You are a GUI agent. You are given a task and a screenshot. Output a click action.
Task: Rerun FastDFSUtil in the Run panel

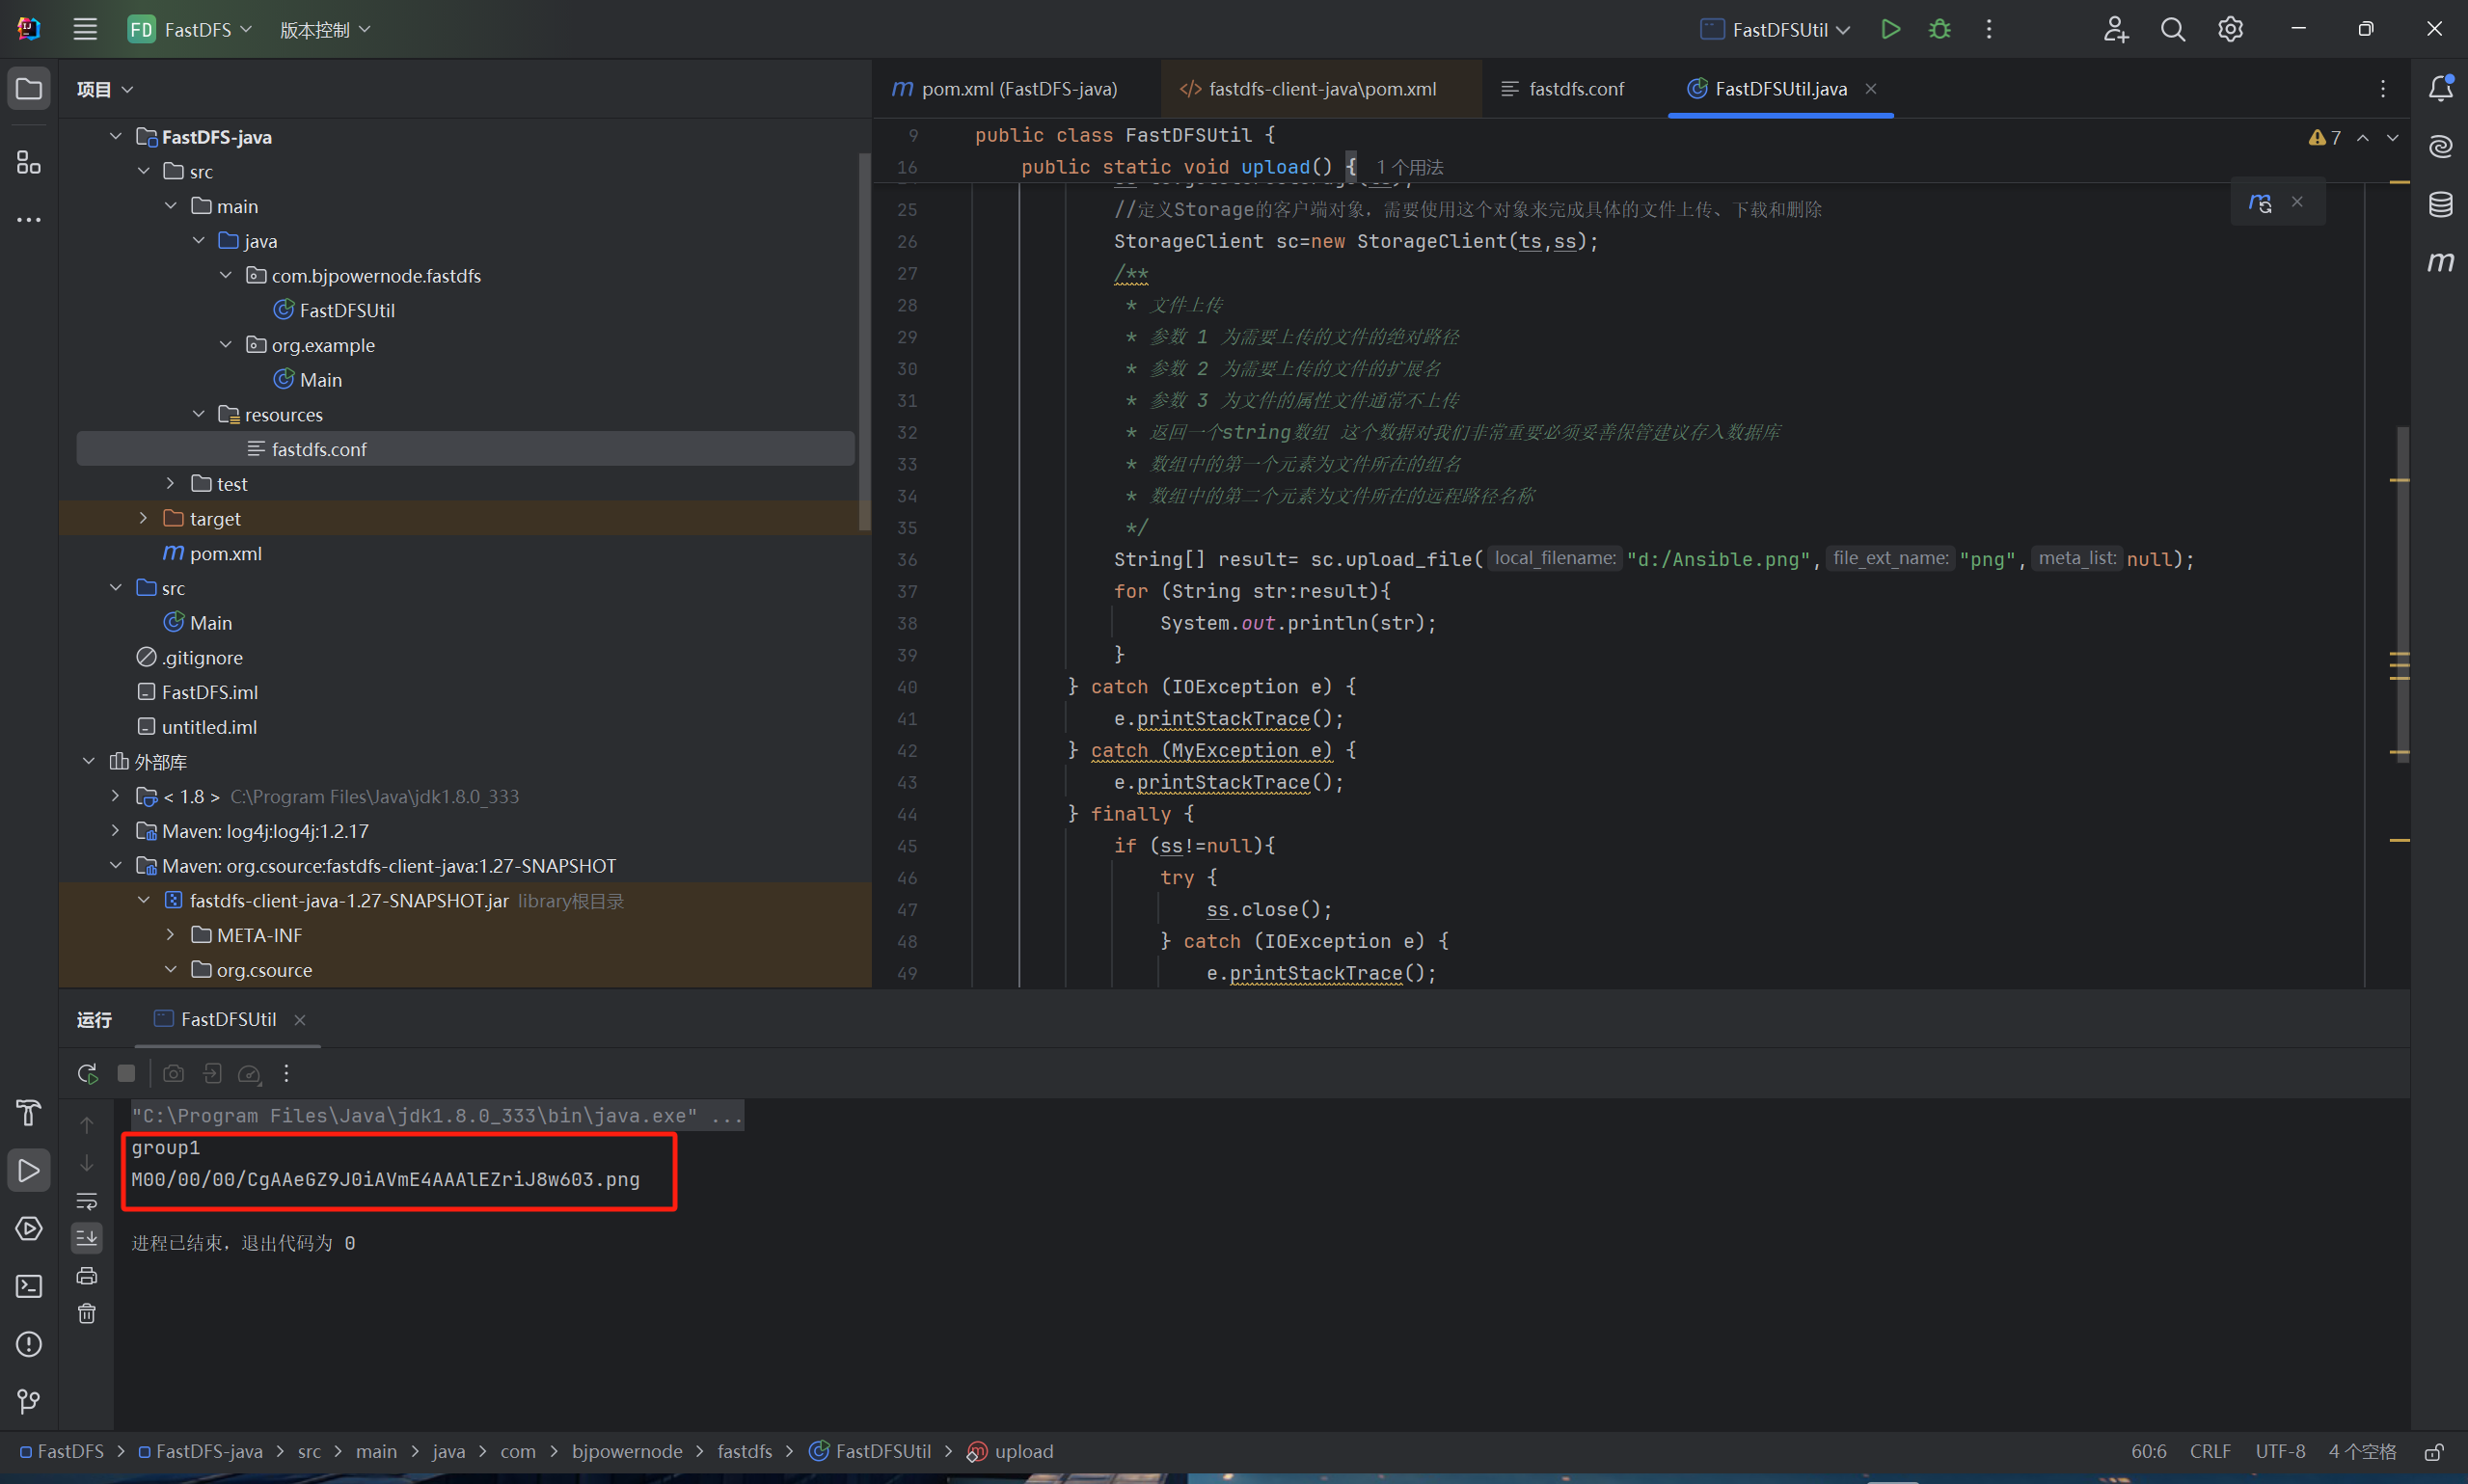(x=87, y=1073)
